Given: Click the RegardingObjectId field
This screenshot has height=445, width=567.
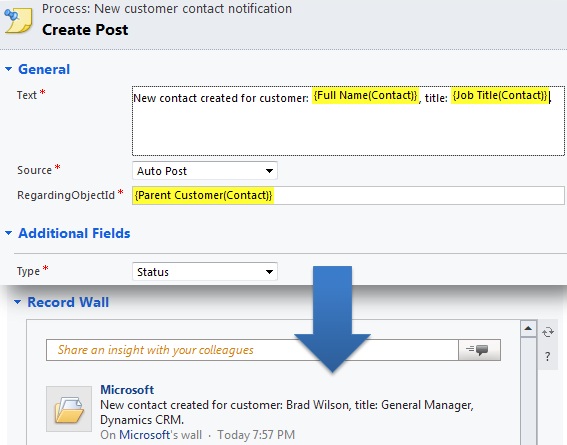Looking at the screenshot, I should point(348,195).
